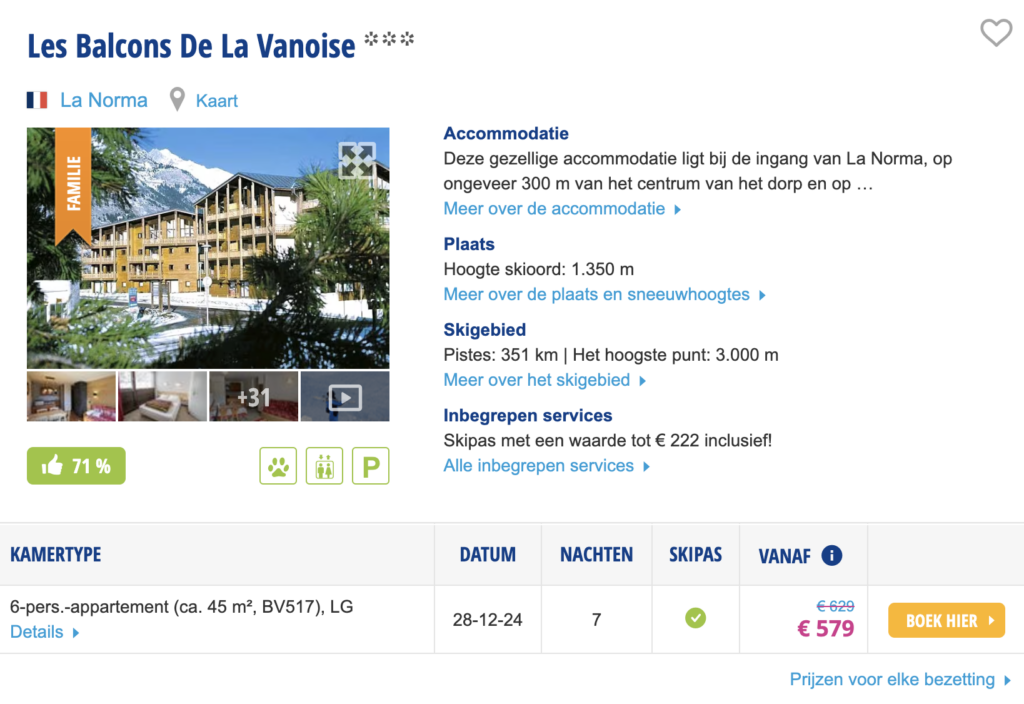The width and height of the screenshot is (1024, 704).
Task: Open the La Norma location link
Action: 104,100
